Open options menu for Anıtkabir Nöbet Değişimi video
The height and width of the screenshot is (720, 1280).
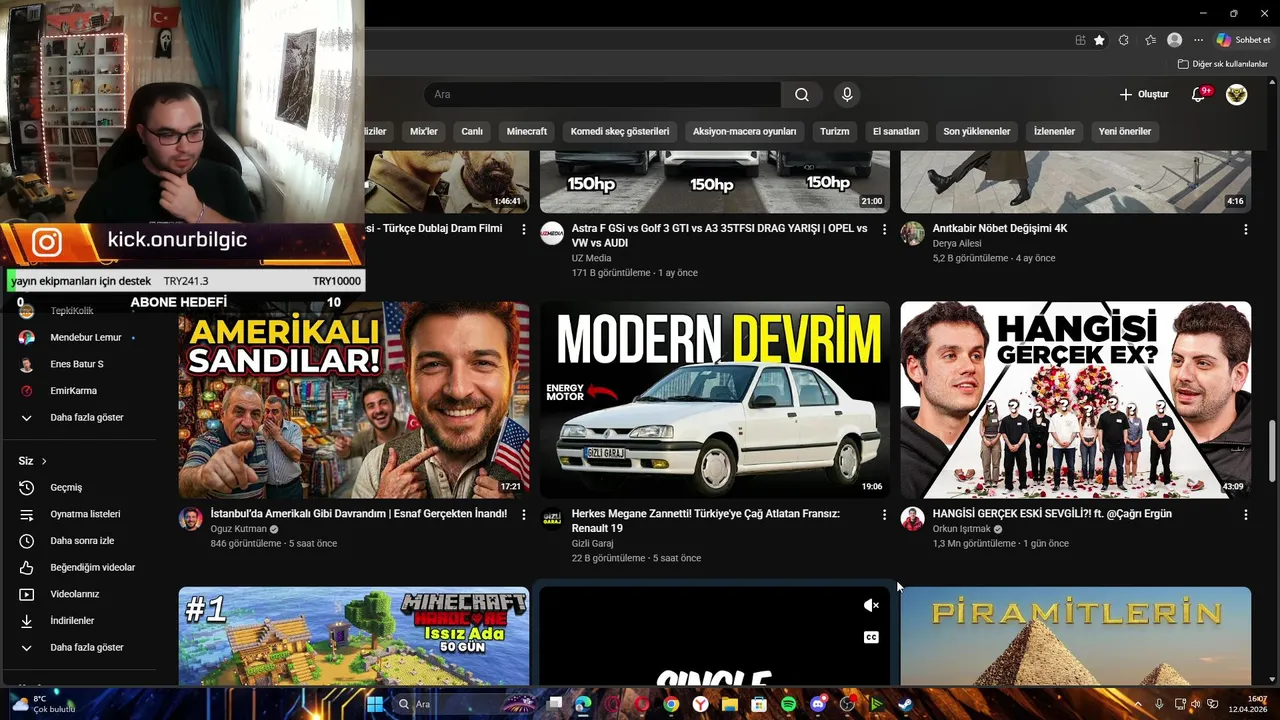[1245, 229]
